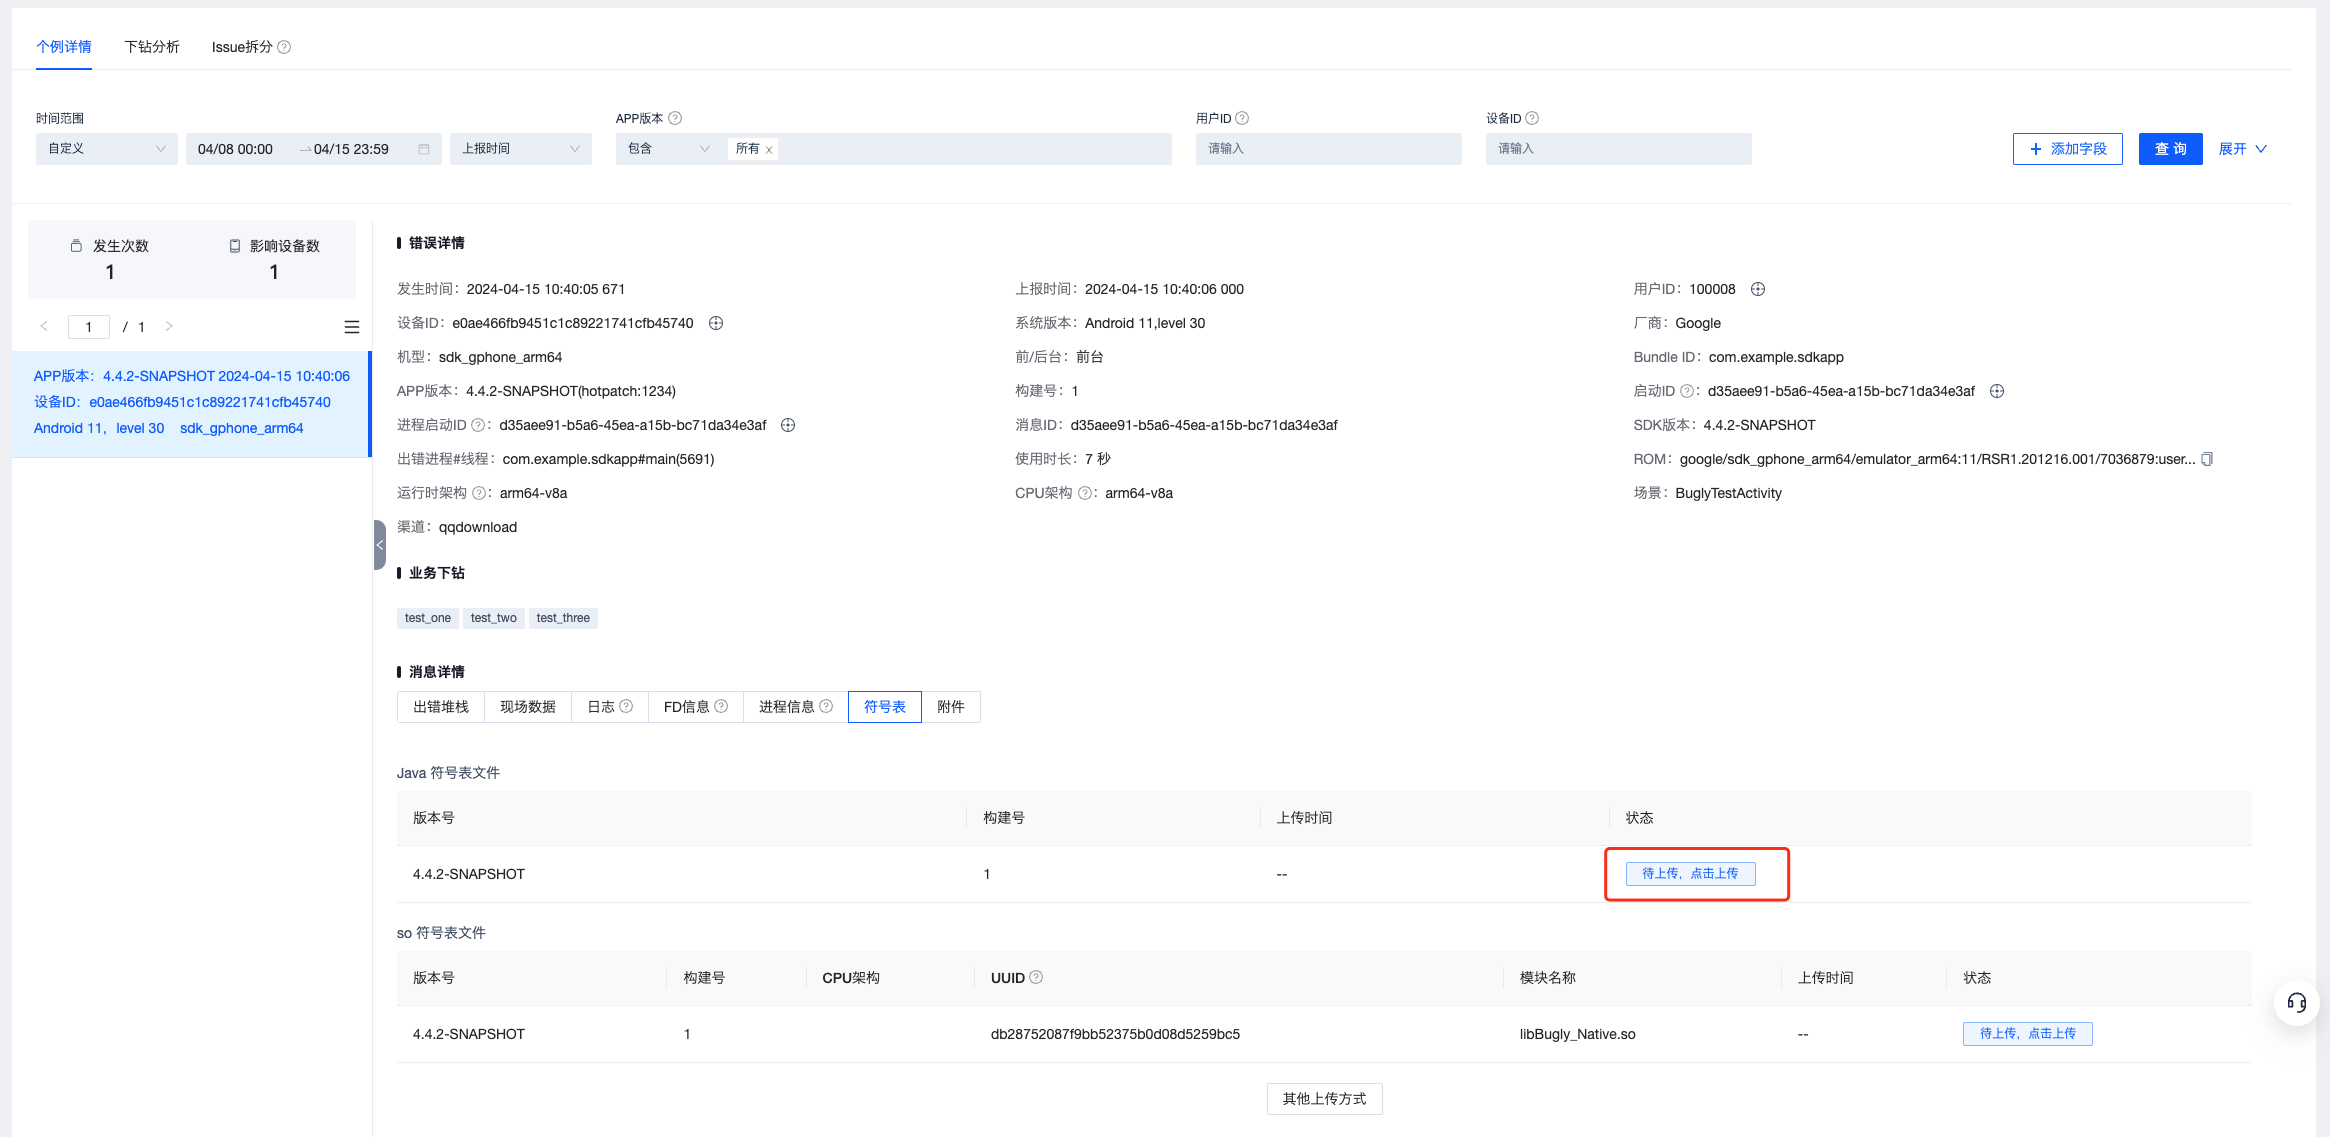Screen dimensions: 2330x1137
Task: Click the 发生次数 counter
Action: click(x=110, y=259)
